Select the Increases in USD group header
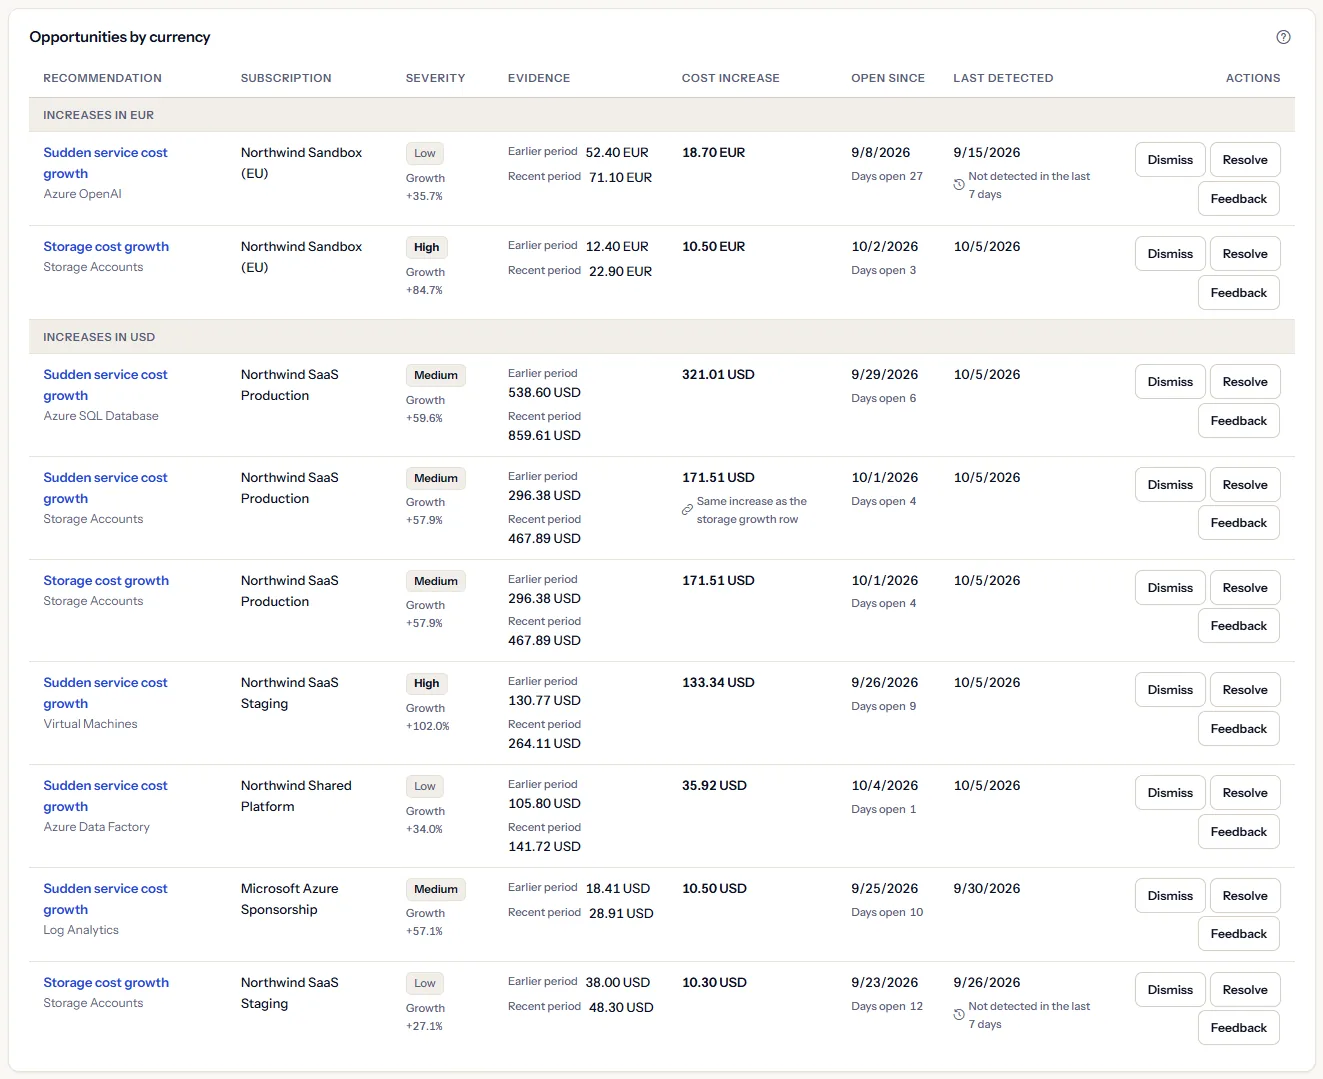1323x1079 pixels. click(x=662, y=337)
